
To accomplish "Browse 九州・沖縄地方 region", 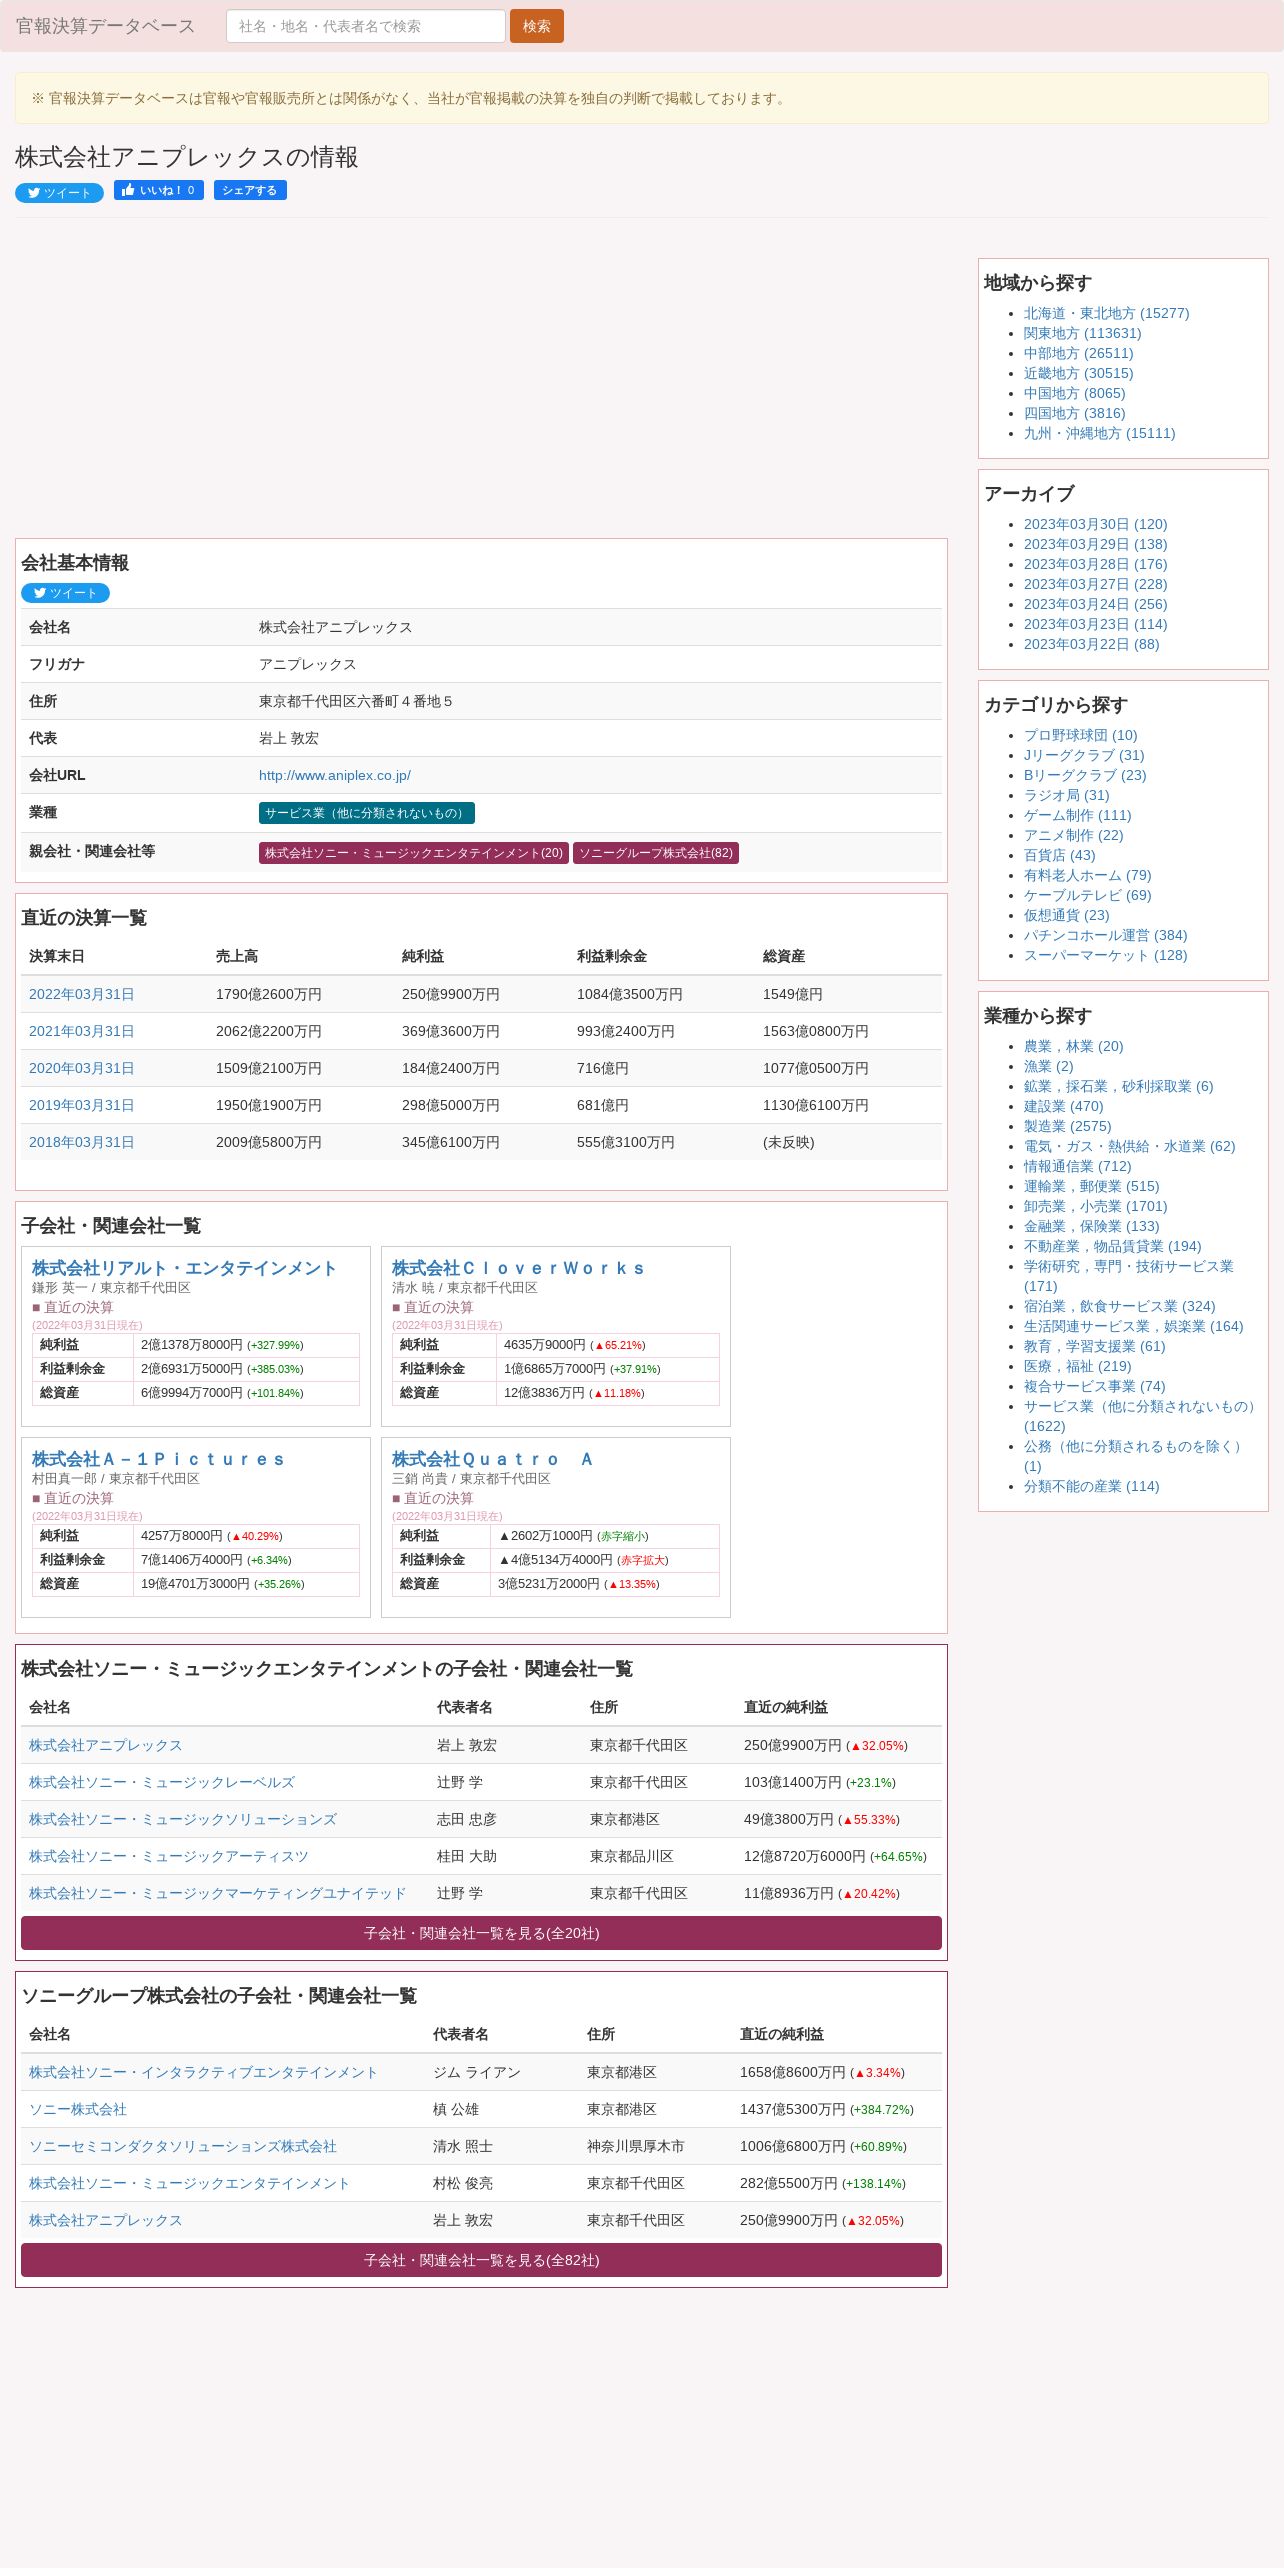I will coord(1099,433).
